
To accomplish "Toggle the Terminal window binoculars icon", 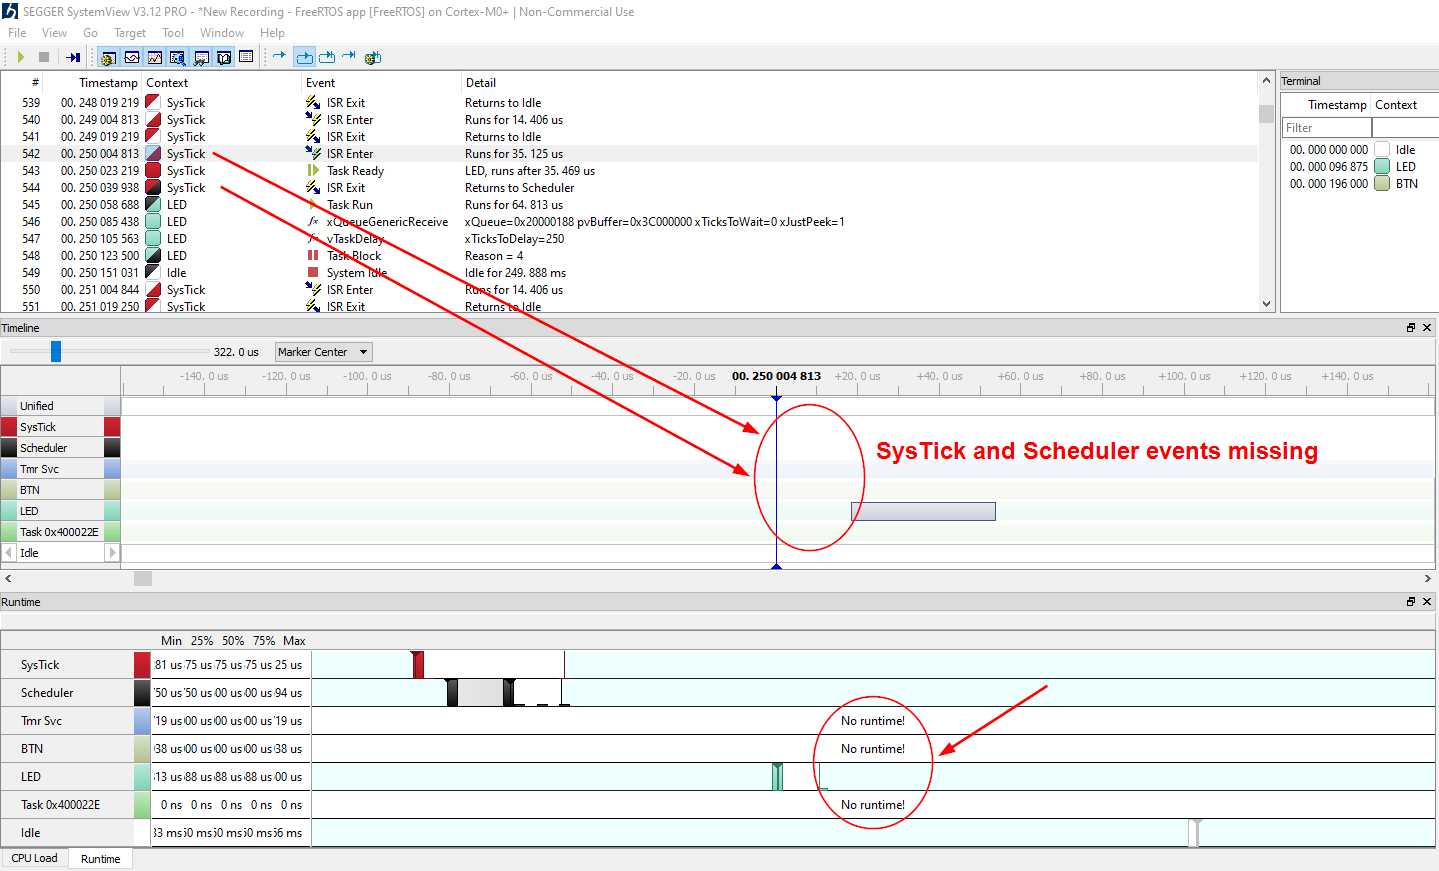I will click(x=201, y=57).
